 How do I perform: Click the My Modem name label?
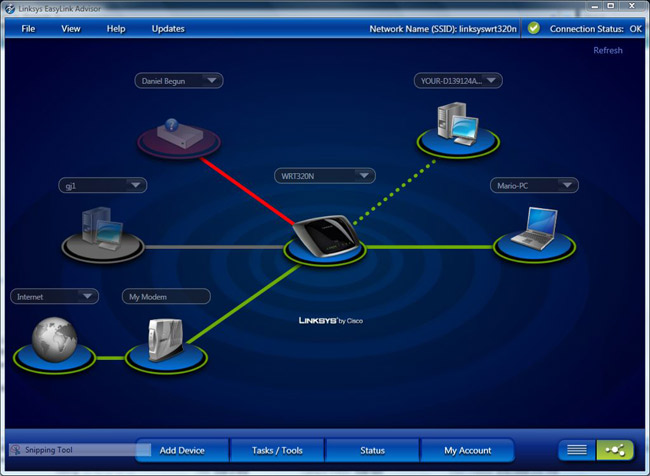coord(166,296)
